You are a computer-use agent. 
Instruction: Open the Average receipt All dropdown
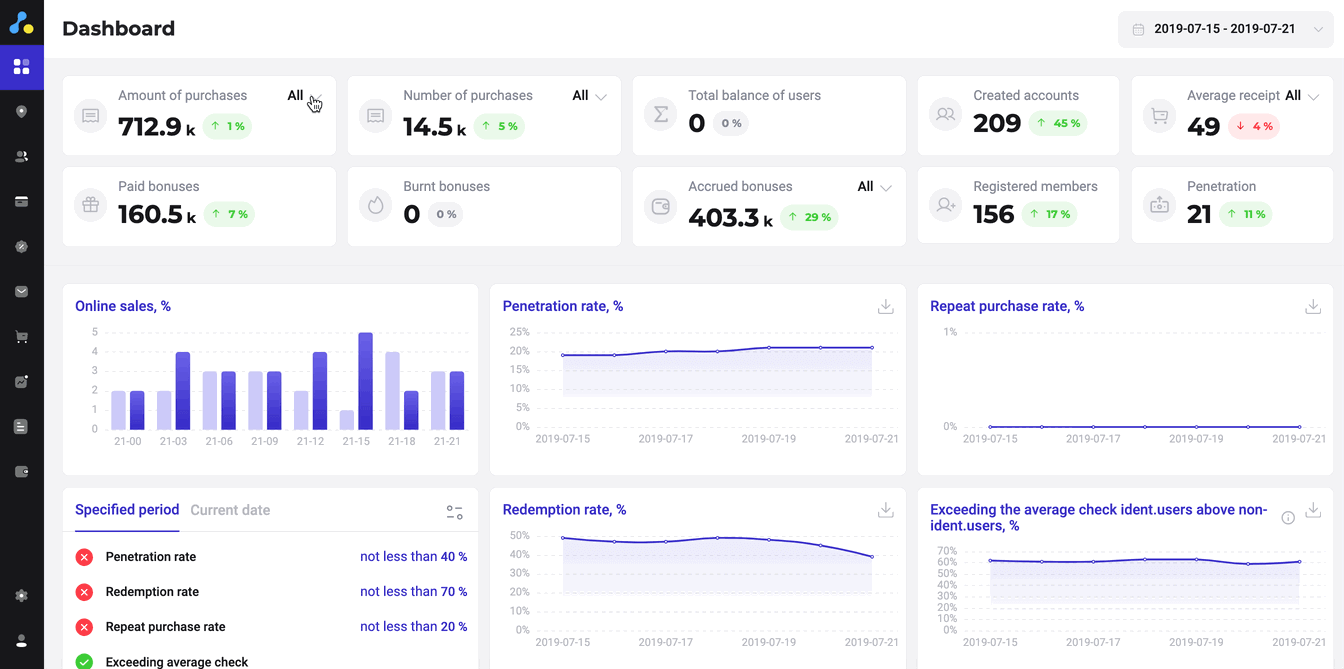pyautogui.click(x=1302, y=96)
